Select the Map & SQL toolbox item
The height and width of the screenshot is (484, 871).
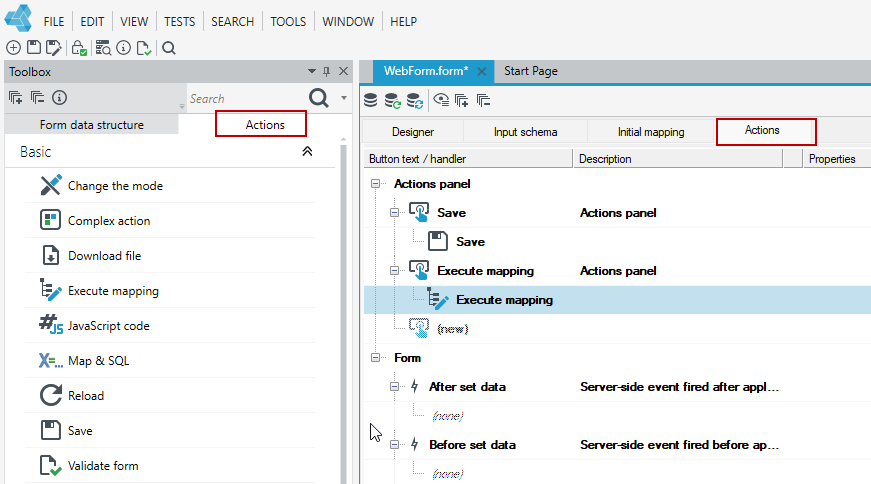(169, 361)
